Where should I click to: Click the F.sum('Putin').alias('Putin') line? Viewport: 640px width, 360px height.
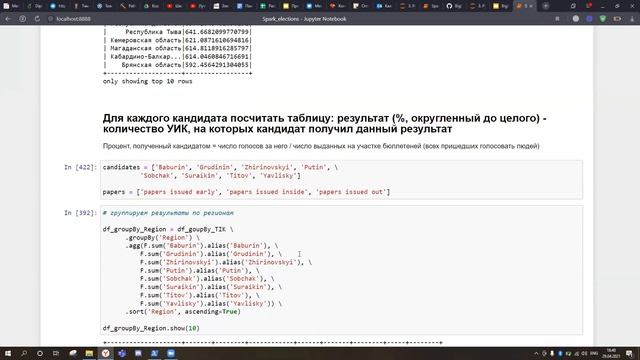point(199,271)
